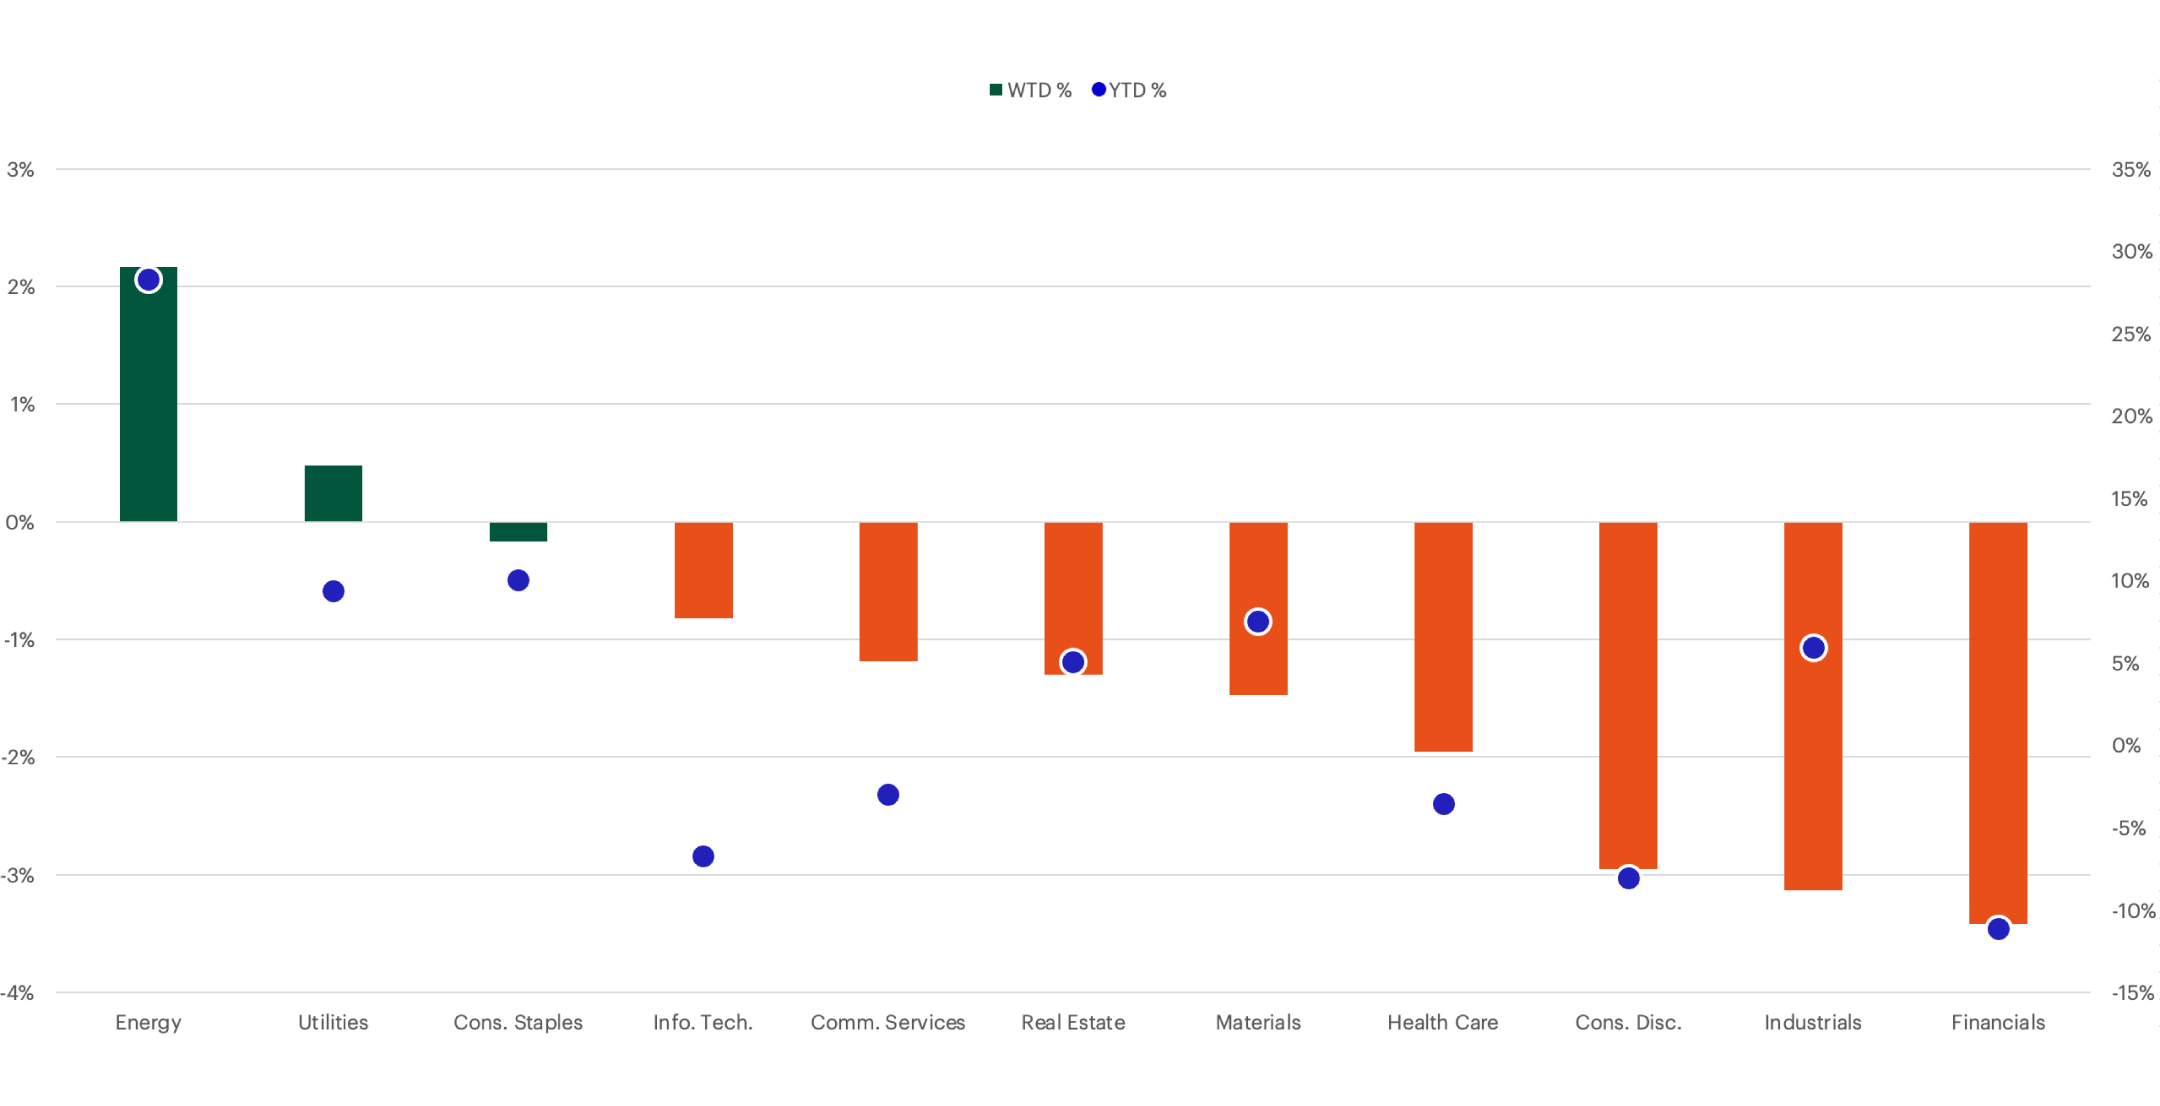Select the Financials YTD data point

(x=1997, y=929)
